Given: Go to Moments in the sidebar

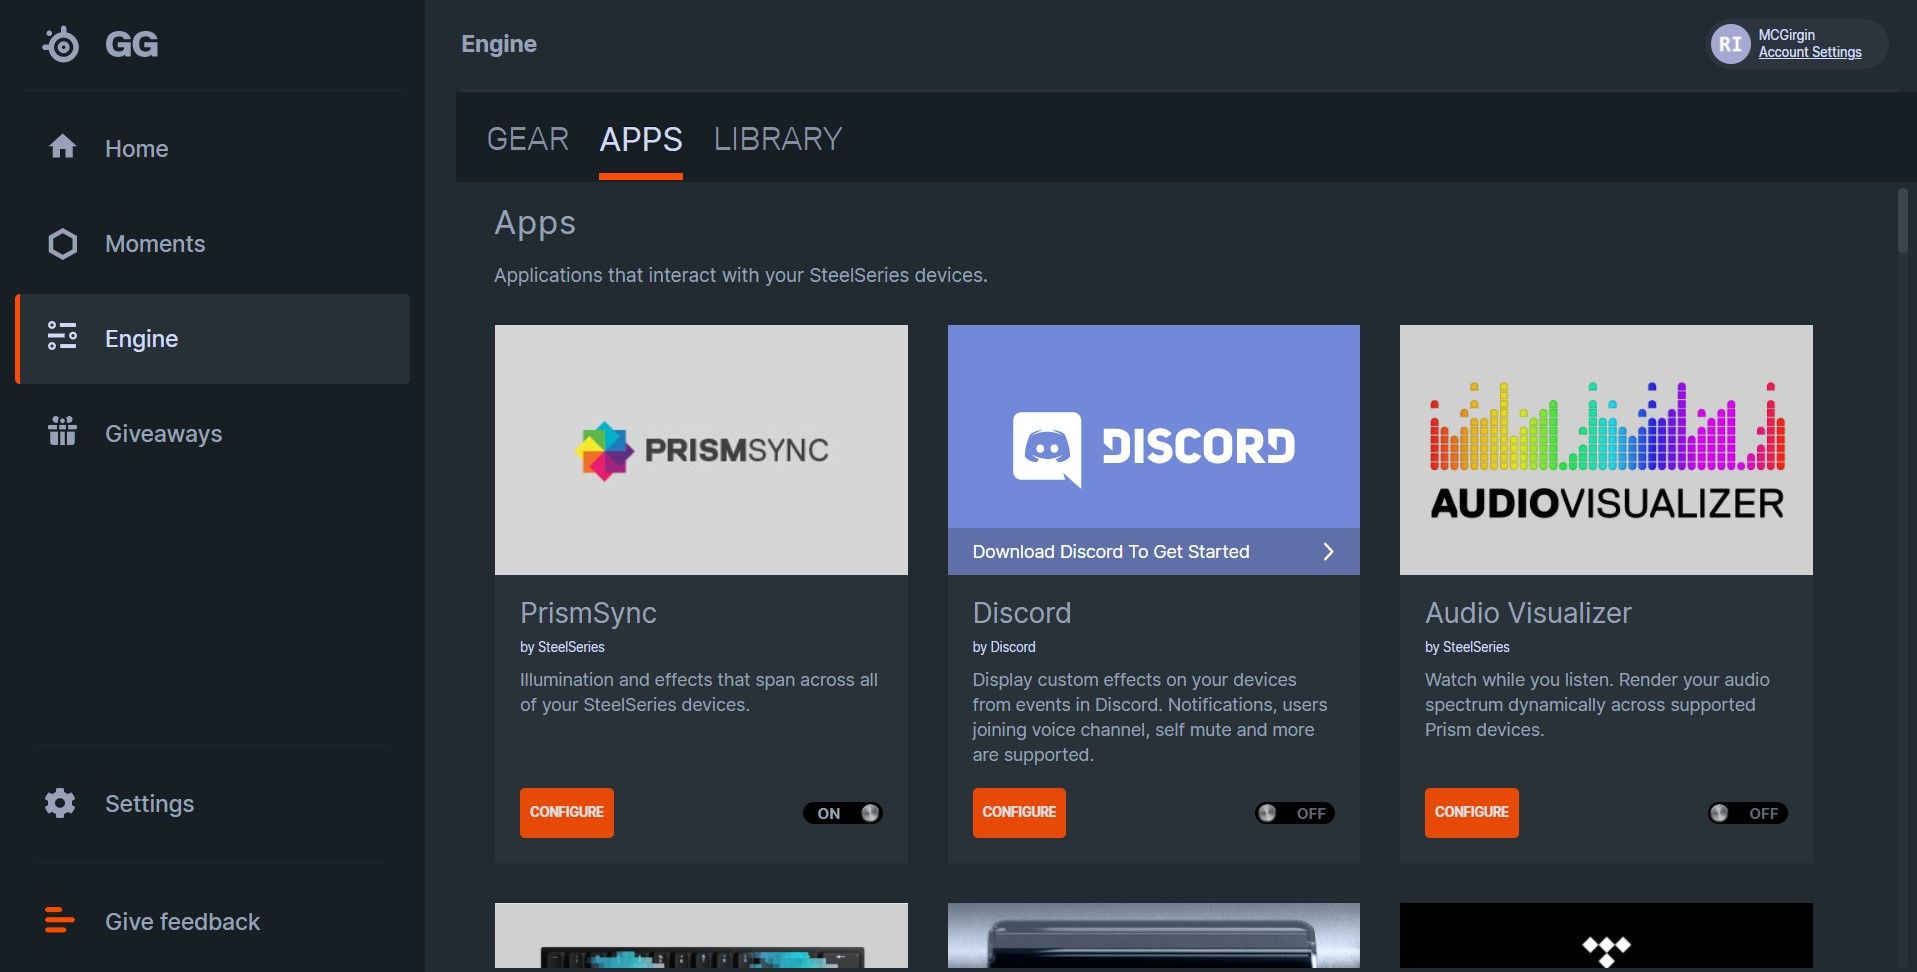Looking at the screenshot, I should [x=213, y=244].
